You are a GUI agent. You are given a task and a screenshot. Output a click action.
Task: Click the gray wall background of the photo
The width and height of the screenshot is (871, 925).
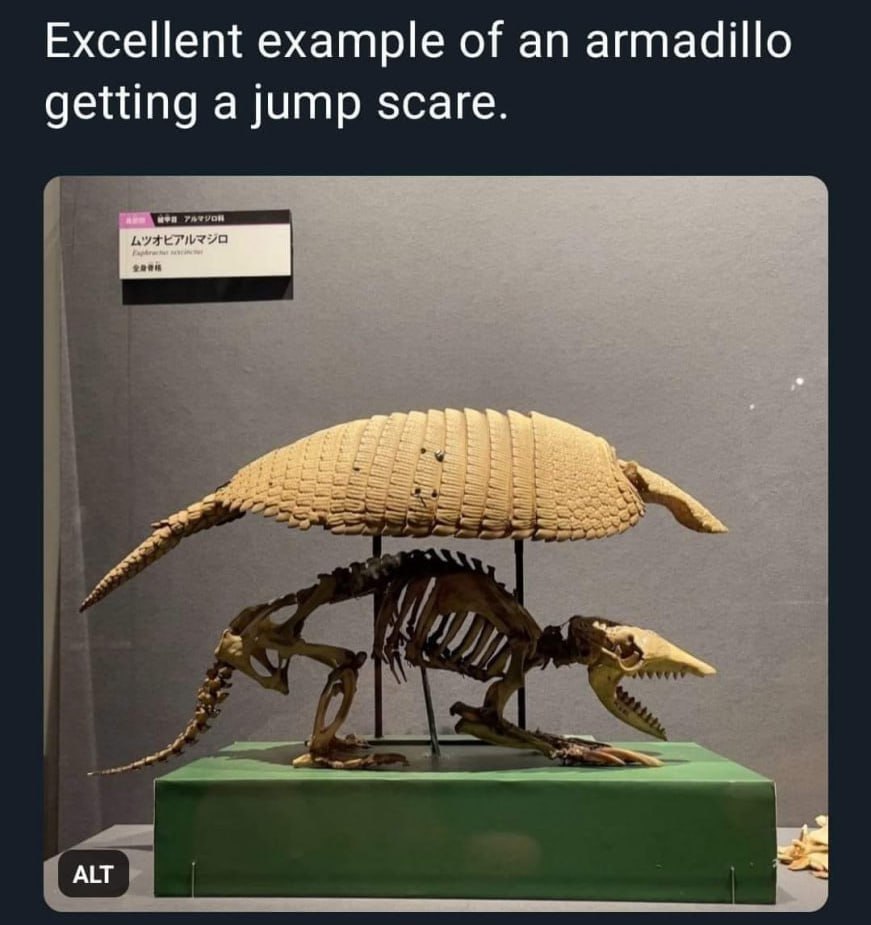(531, 295)
